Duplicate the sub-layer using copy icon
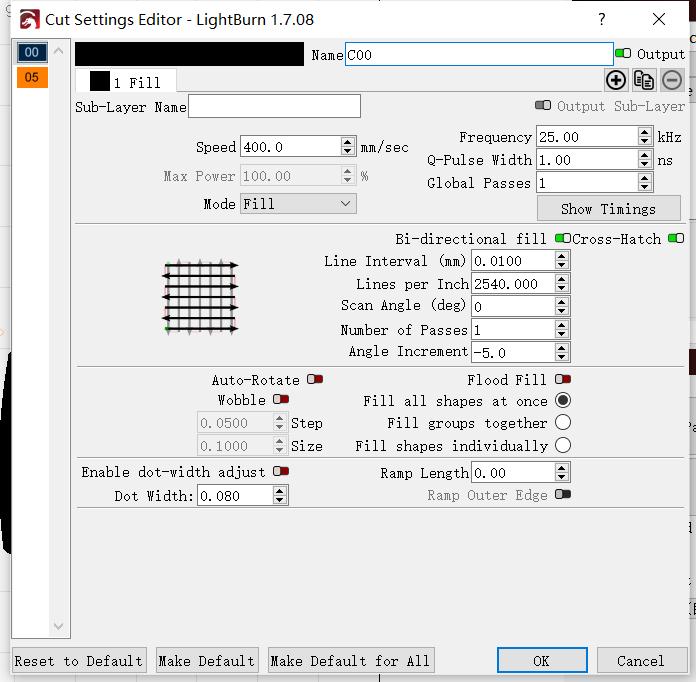The image size is (696, 682). (x=644, y=81)
